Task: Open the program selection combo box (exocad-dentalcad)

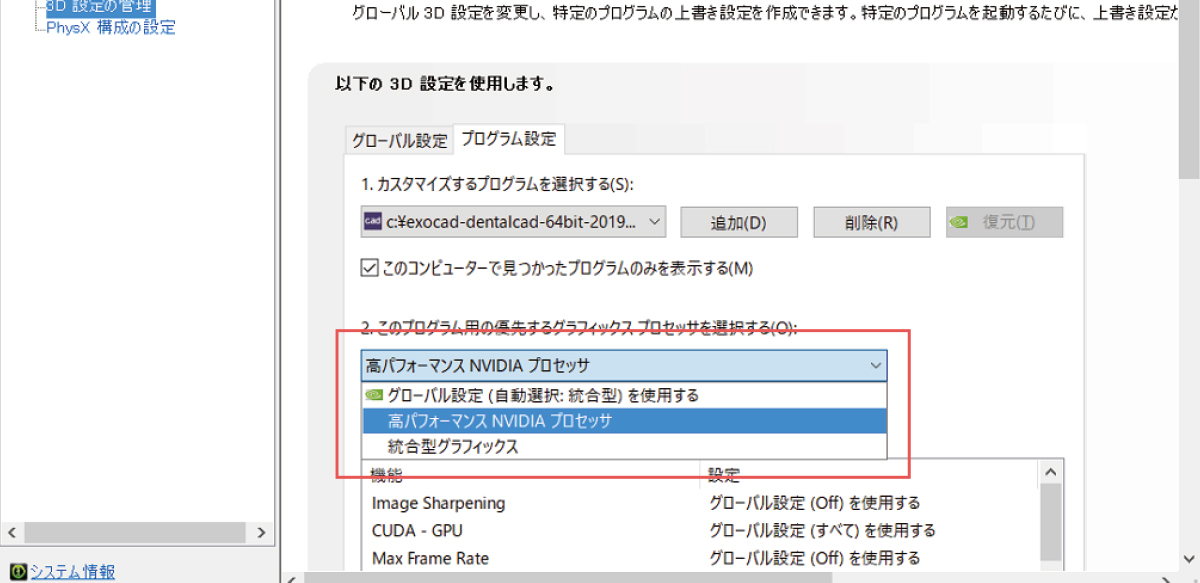Action: click(x=513, y=222)
